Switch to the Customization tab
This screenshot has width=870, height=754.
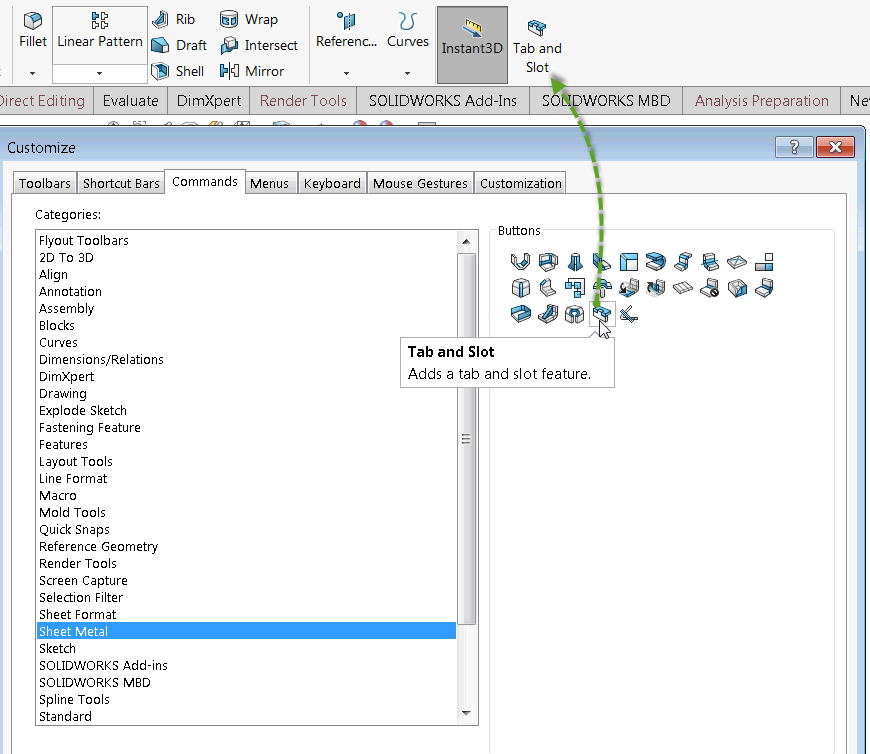(x=520, y=183)
